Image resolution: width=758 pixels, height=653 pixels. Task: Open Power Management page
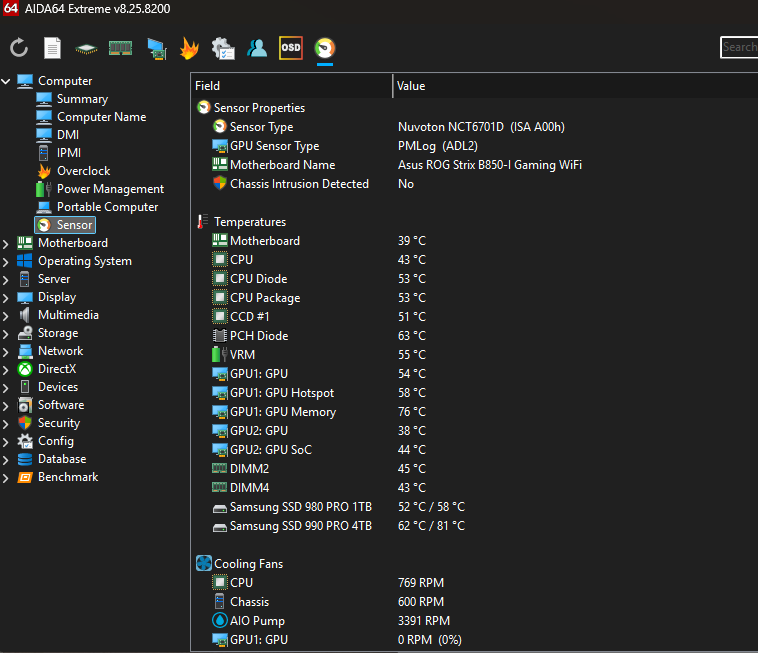point(110,189)
